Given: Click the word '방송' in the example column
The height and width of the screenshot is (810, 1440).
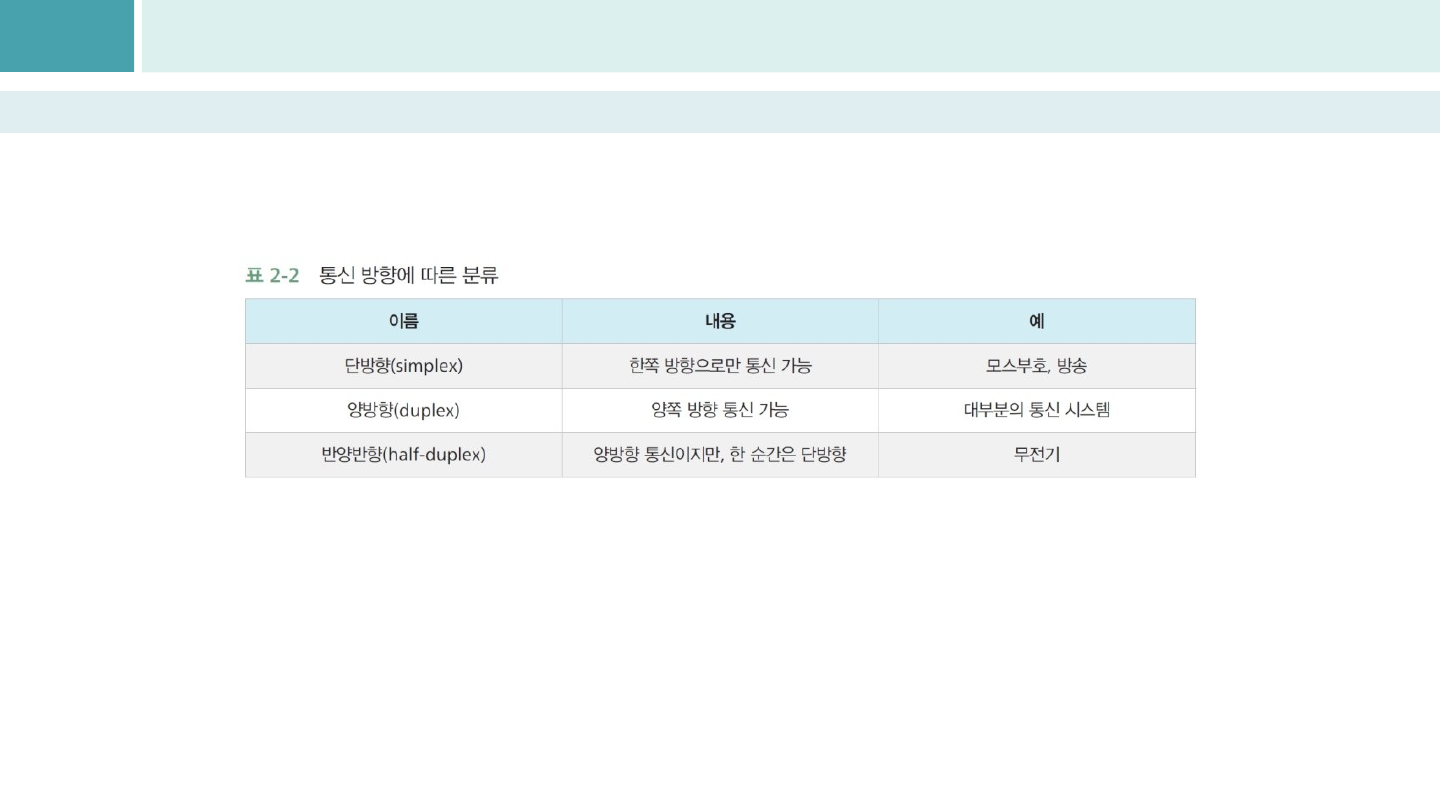Looking at the screenshot, I should pos(1072,366).
